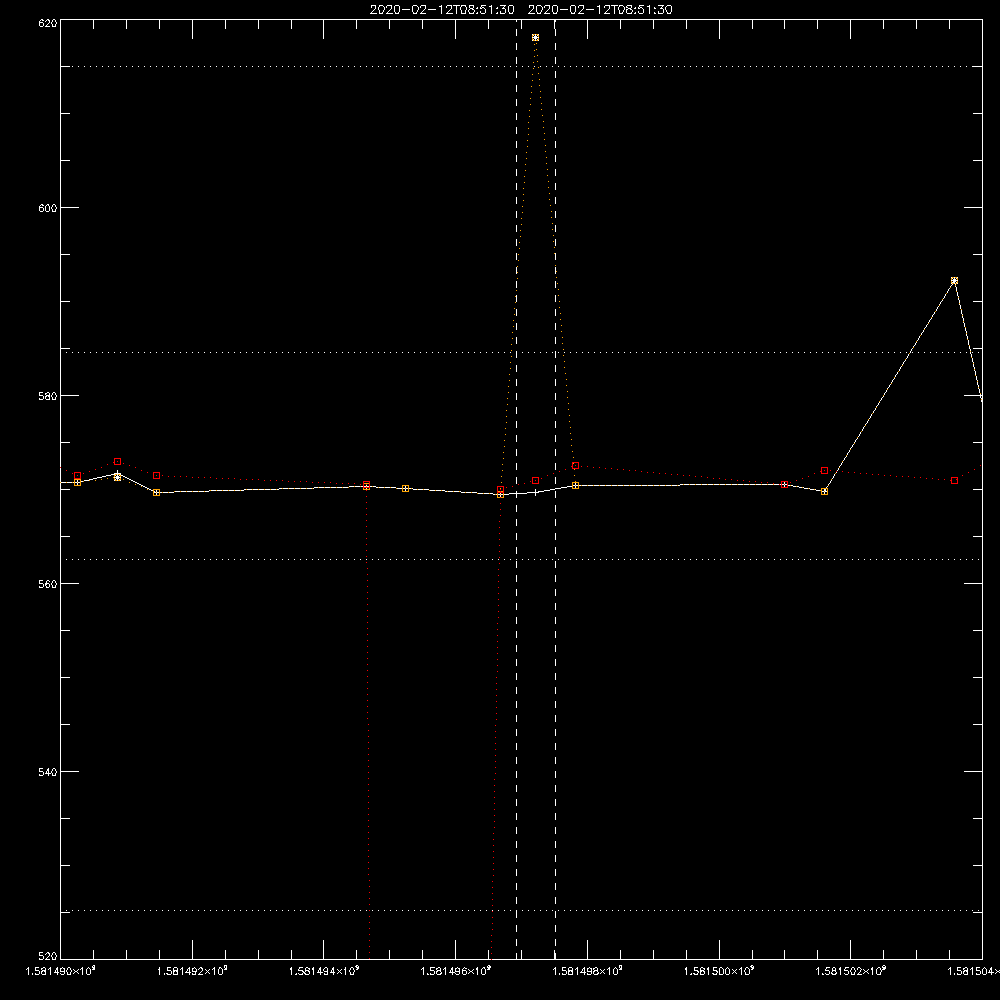Viewport: 1000px width, 1000px height.
Task: Select the orange marker just right of the dashed lines
Action: (575, 485)
